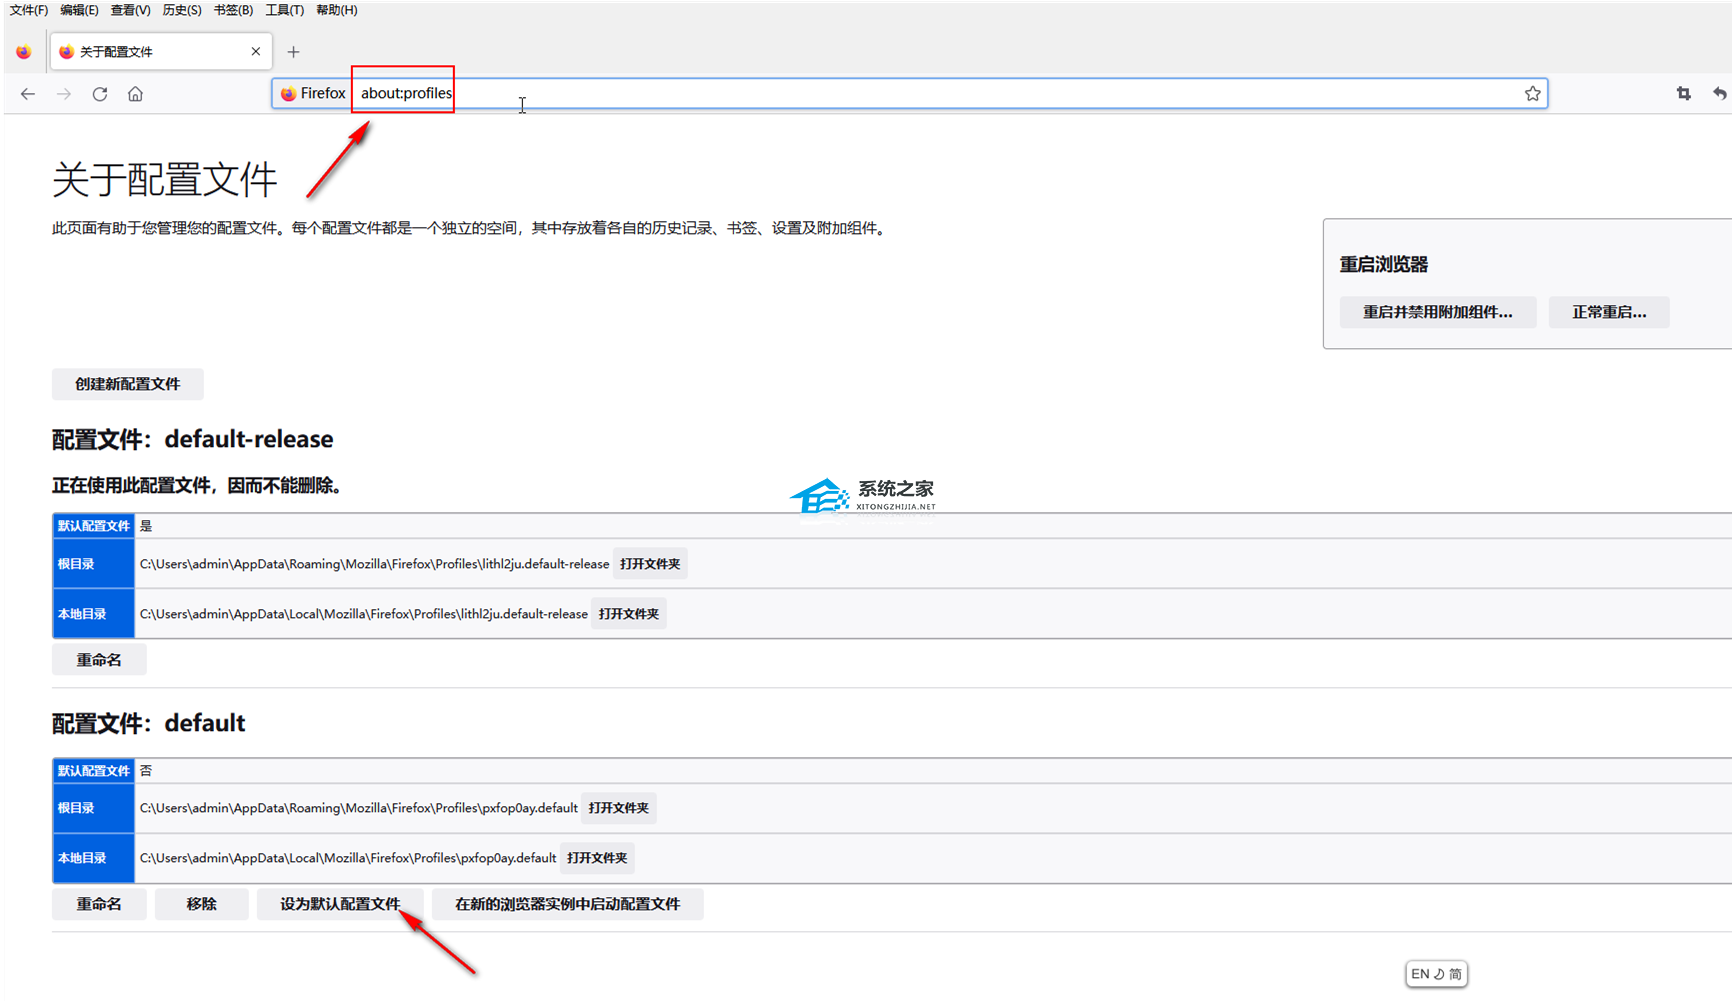Screen dimensions: 1732x1001
Task: Click the pinned Firefox tab icon
Action: 24,52
